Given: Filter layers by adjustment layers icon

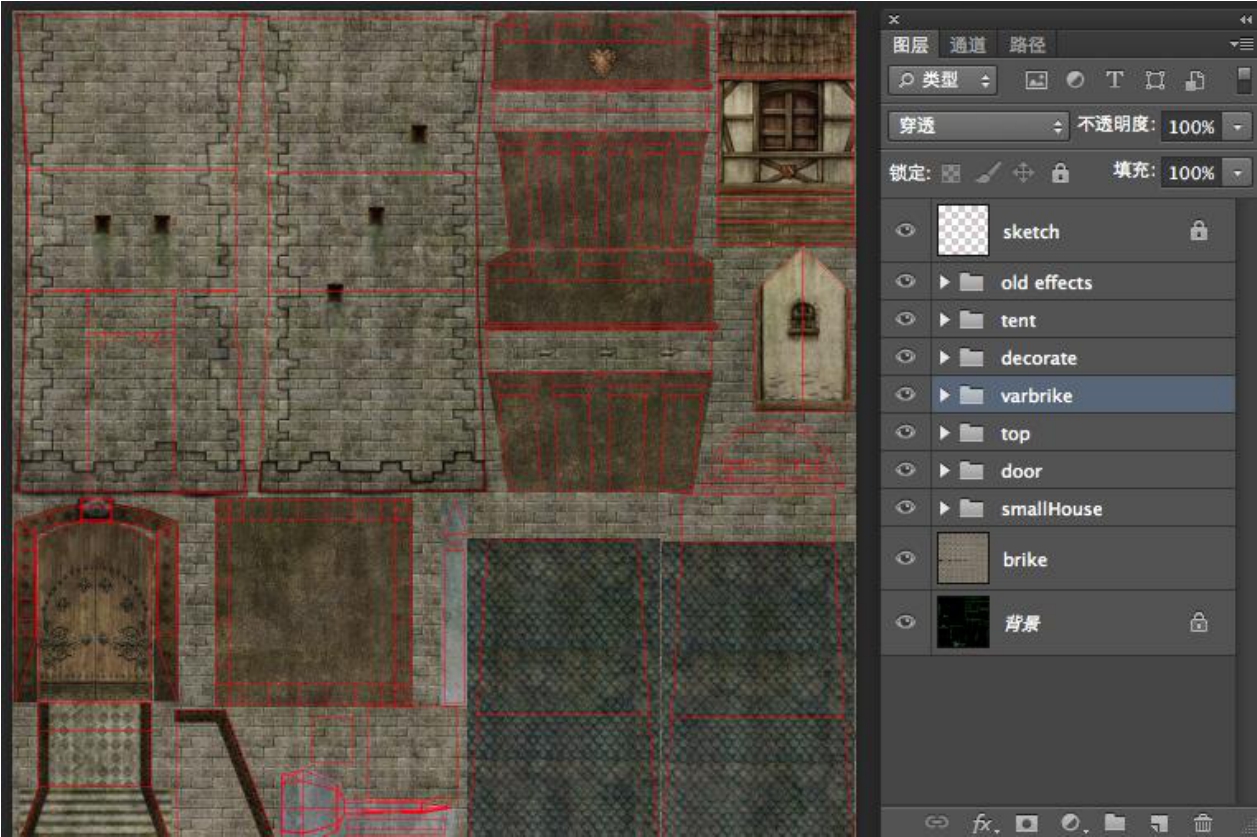Looking at the screenshot, I should [1075, 80].
